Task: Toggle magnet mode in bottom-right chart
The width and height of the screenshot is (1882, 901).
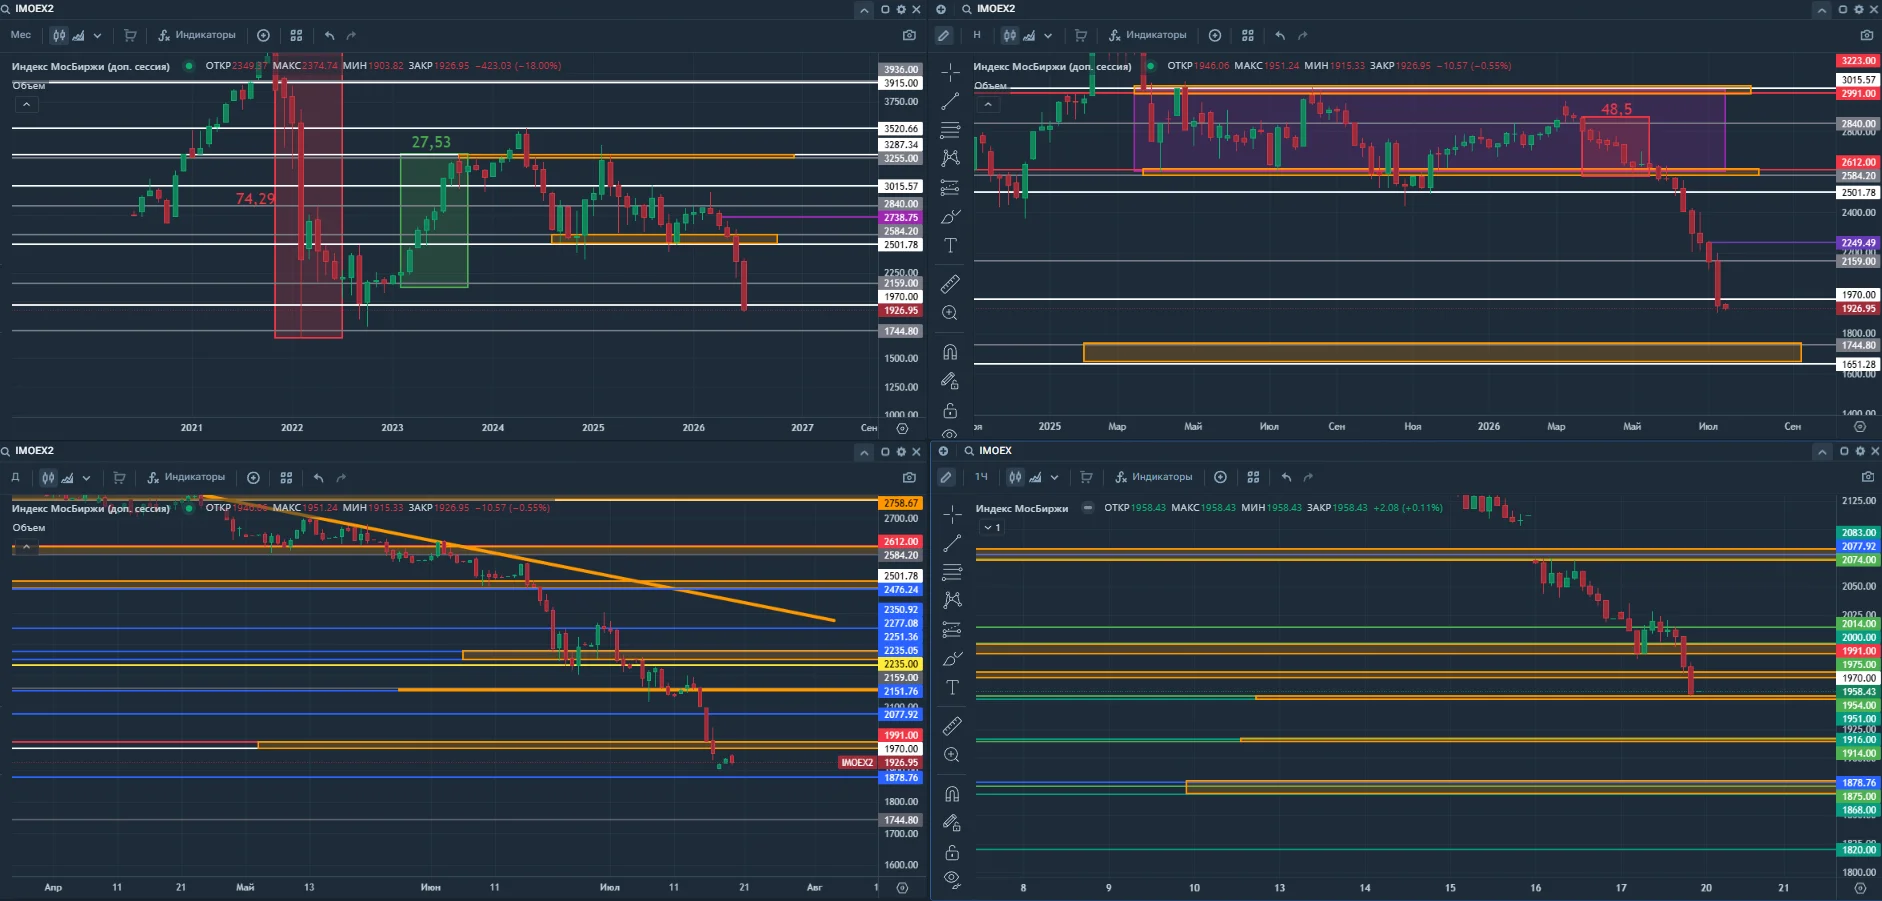Action: click(952, 794)
